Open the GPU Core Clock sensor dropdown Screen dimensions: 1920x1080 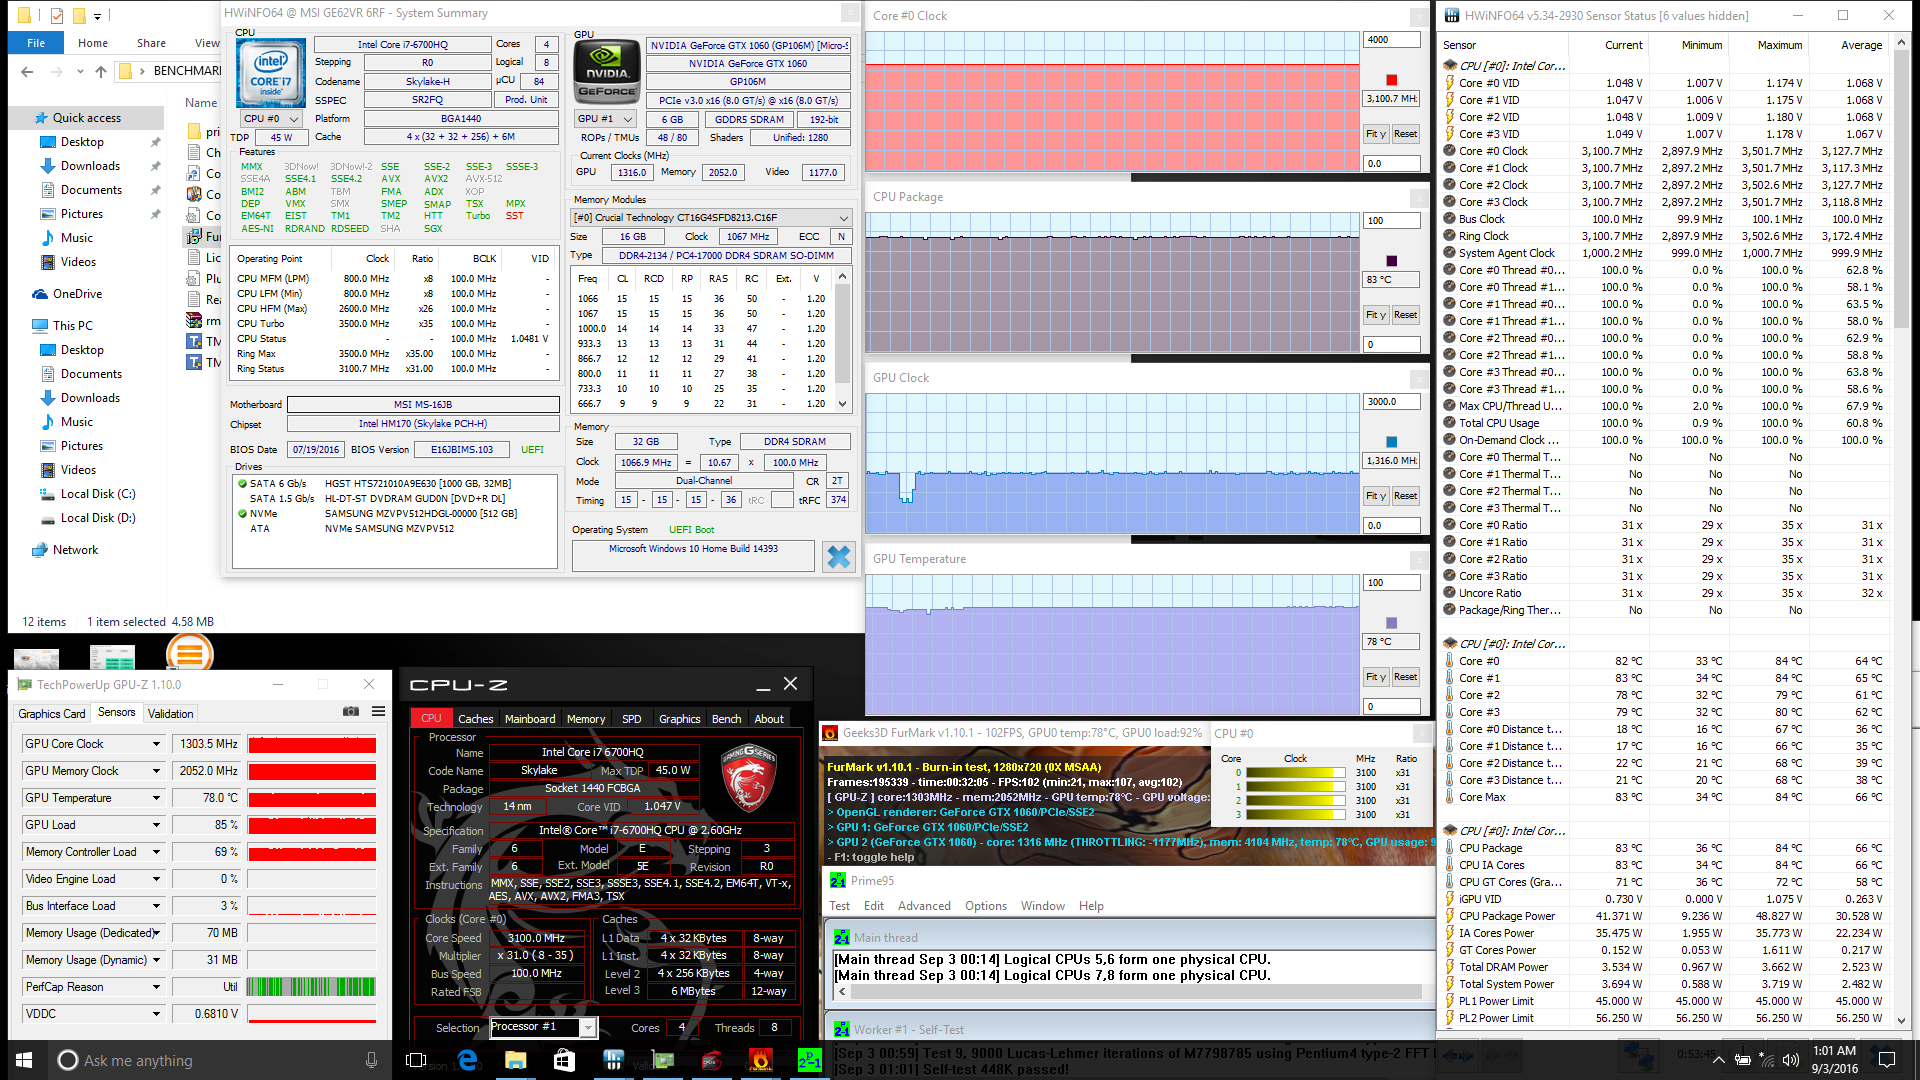156,744
